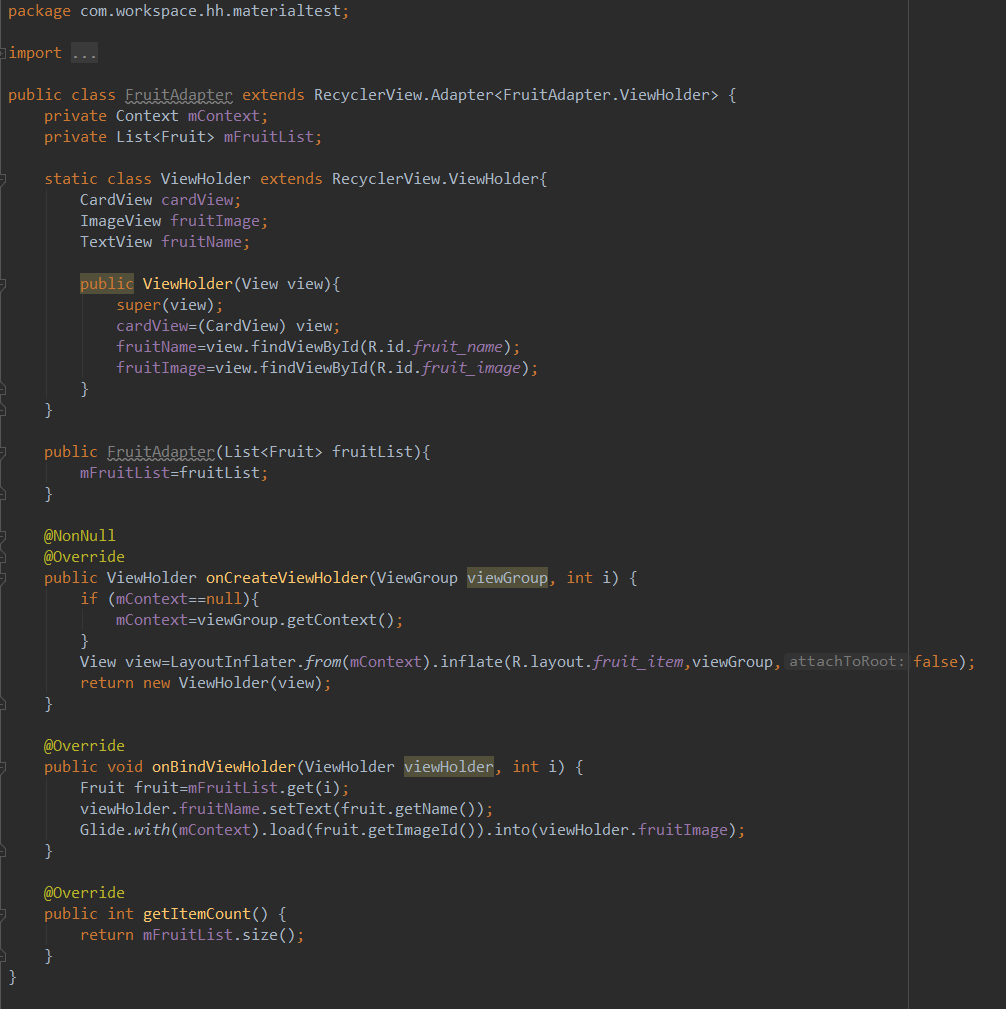
Task: Click the fruitName field in TextView declaration
Action: (x=201, y=242)
